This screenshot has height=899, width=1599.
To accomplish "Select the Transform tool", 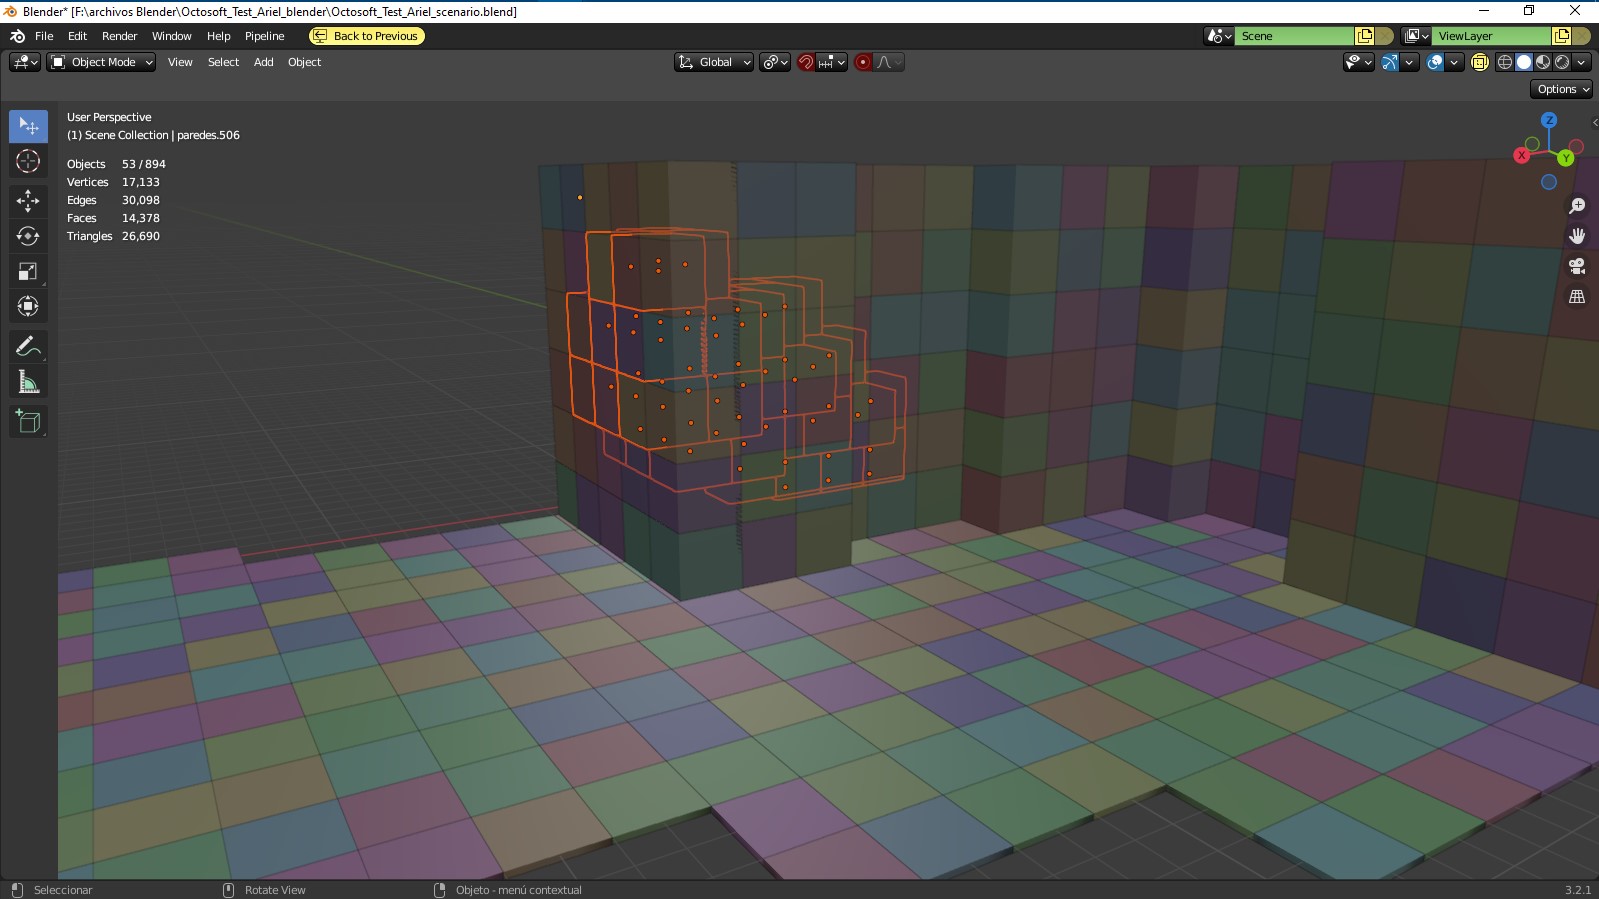I will click(28, 306).
